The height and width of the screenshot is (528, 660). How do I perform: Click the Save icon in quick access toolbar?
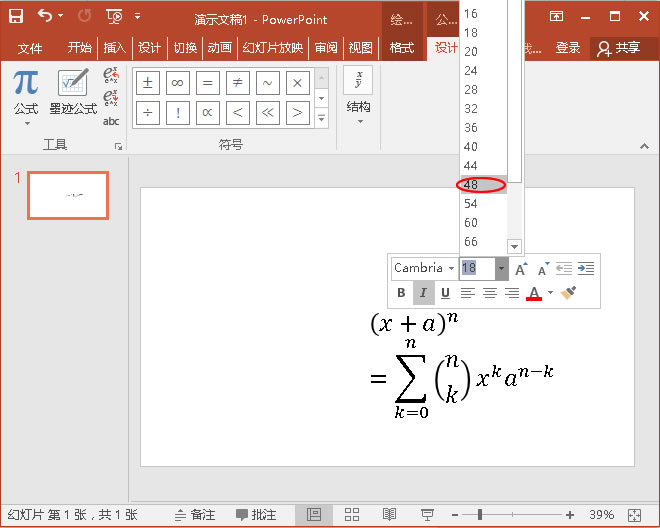pyautogui.click(x=16, y=16)
